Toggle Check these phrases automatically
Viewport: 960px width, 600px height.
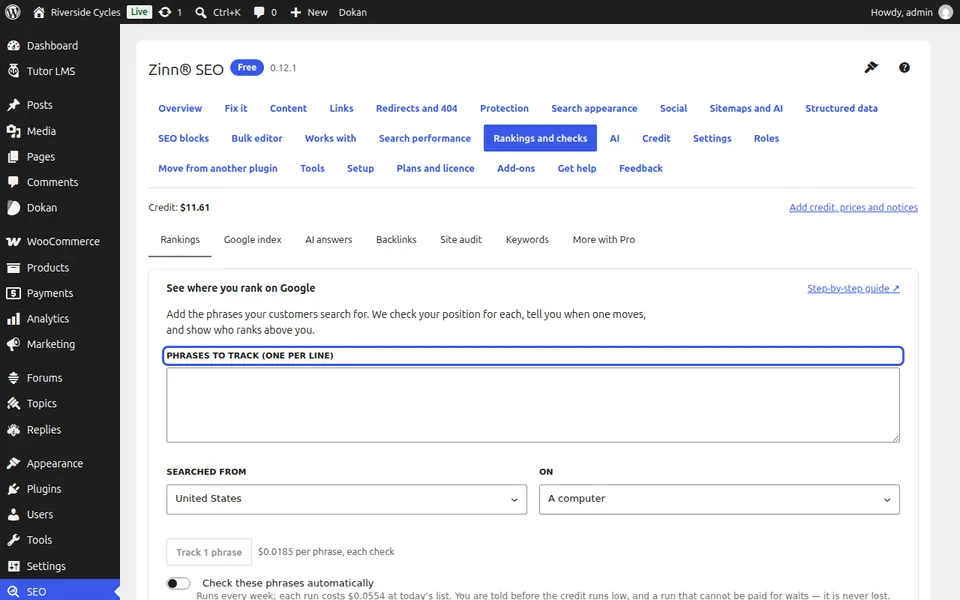point(178,583)
